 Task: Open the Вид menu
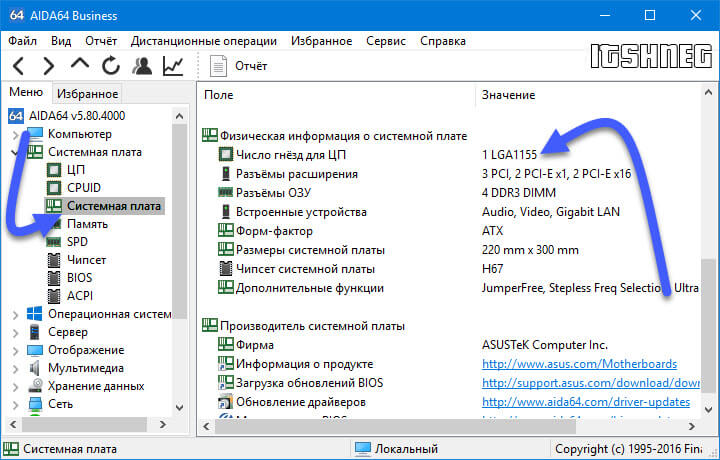[61, 41]
